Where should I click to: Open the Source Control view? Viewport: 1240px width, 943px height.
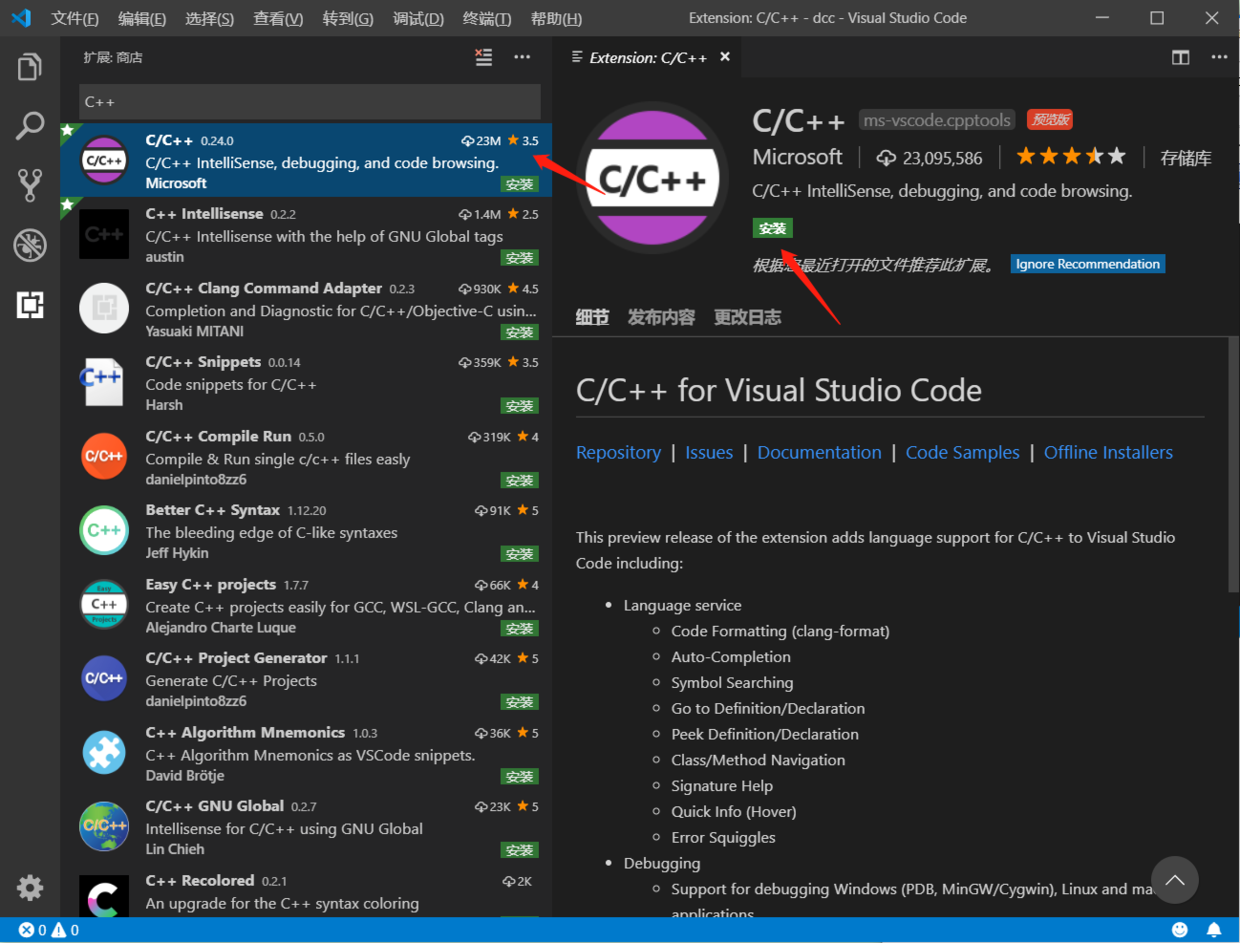(30, 185)
